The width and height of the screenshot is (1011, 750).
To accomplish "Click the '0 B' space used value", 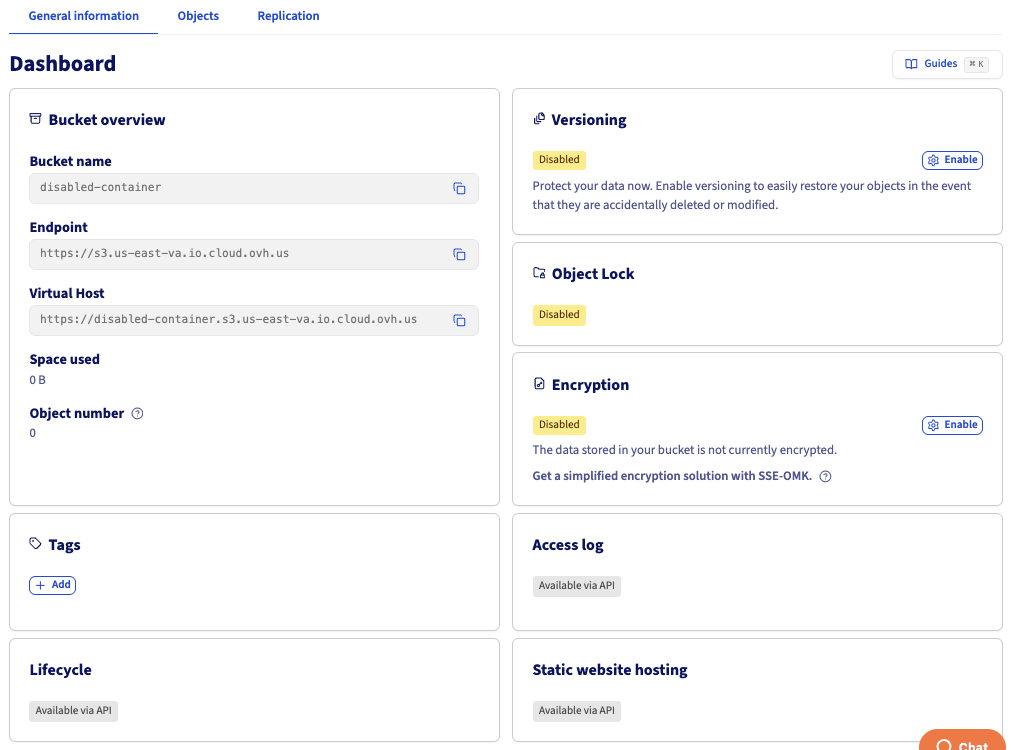I will click(x=37, y=380).
